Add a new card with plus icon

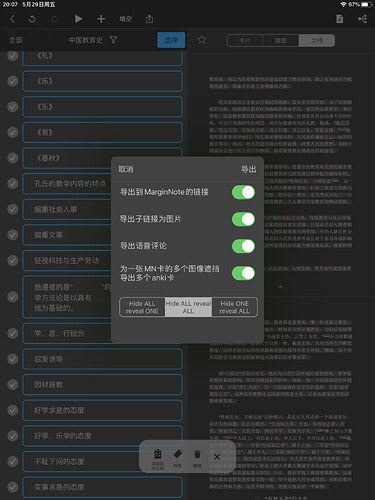(101, 19)
